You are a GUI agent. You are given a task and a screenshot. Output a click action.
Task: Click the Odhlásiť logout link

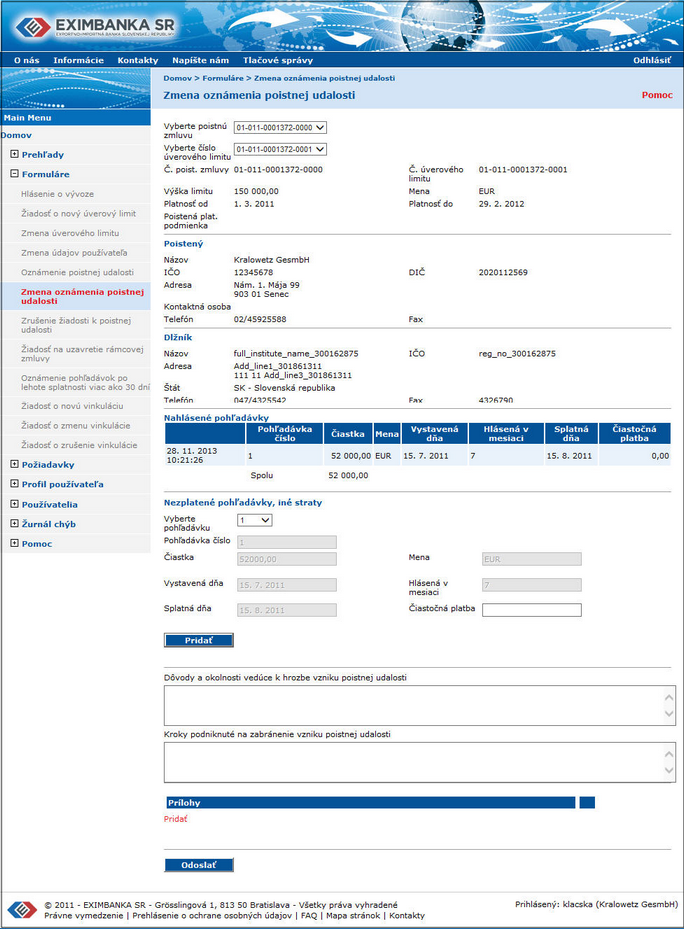click(x=652, y=60)
